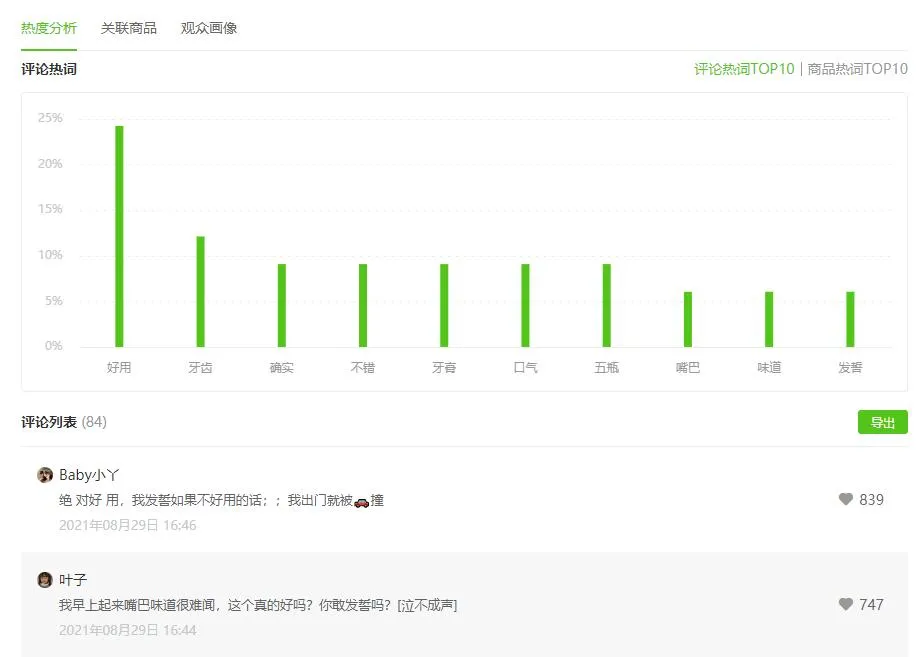The image size is (919, 657).
Task: Like 叶子's comment with the heart icon
Action: [x=847, y=604]
